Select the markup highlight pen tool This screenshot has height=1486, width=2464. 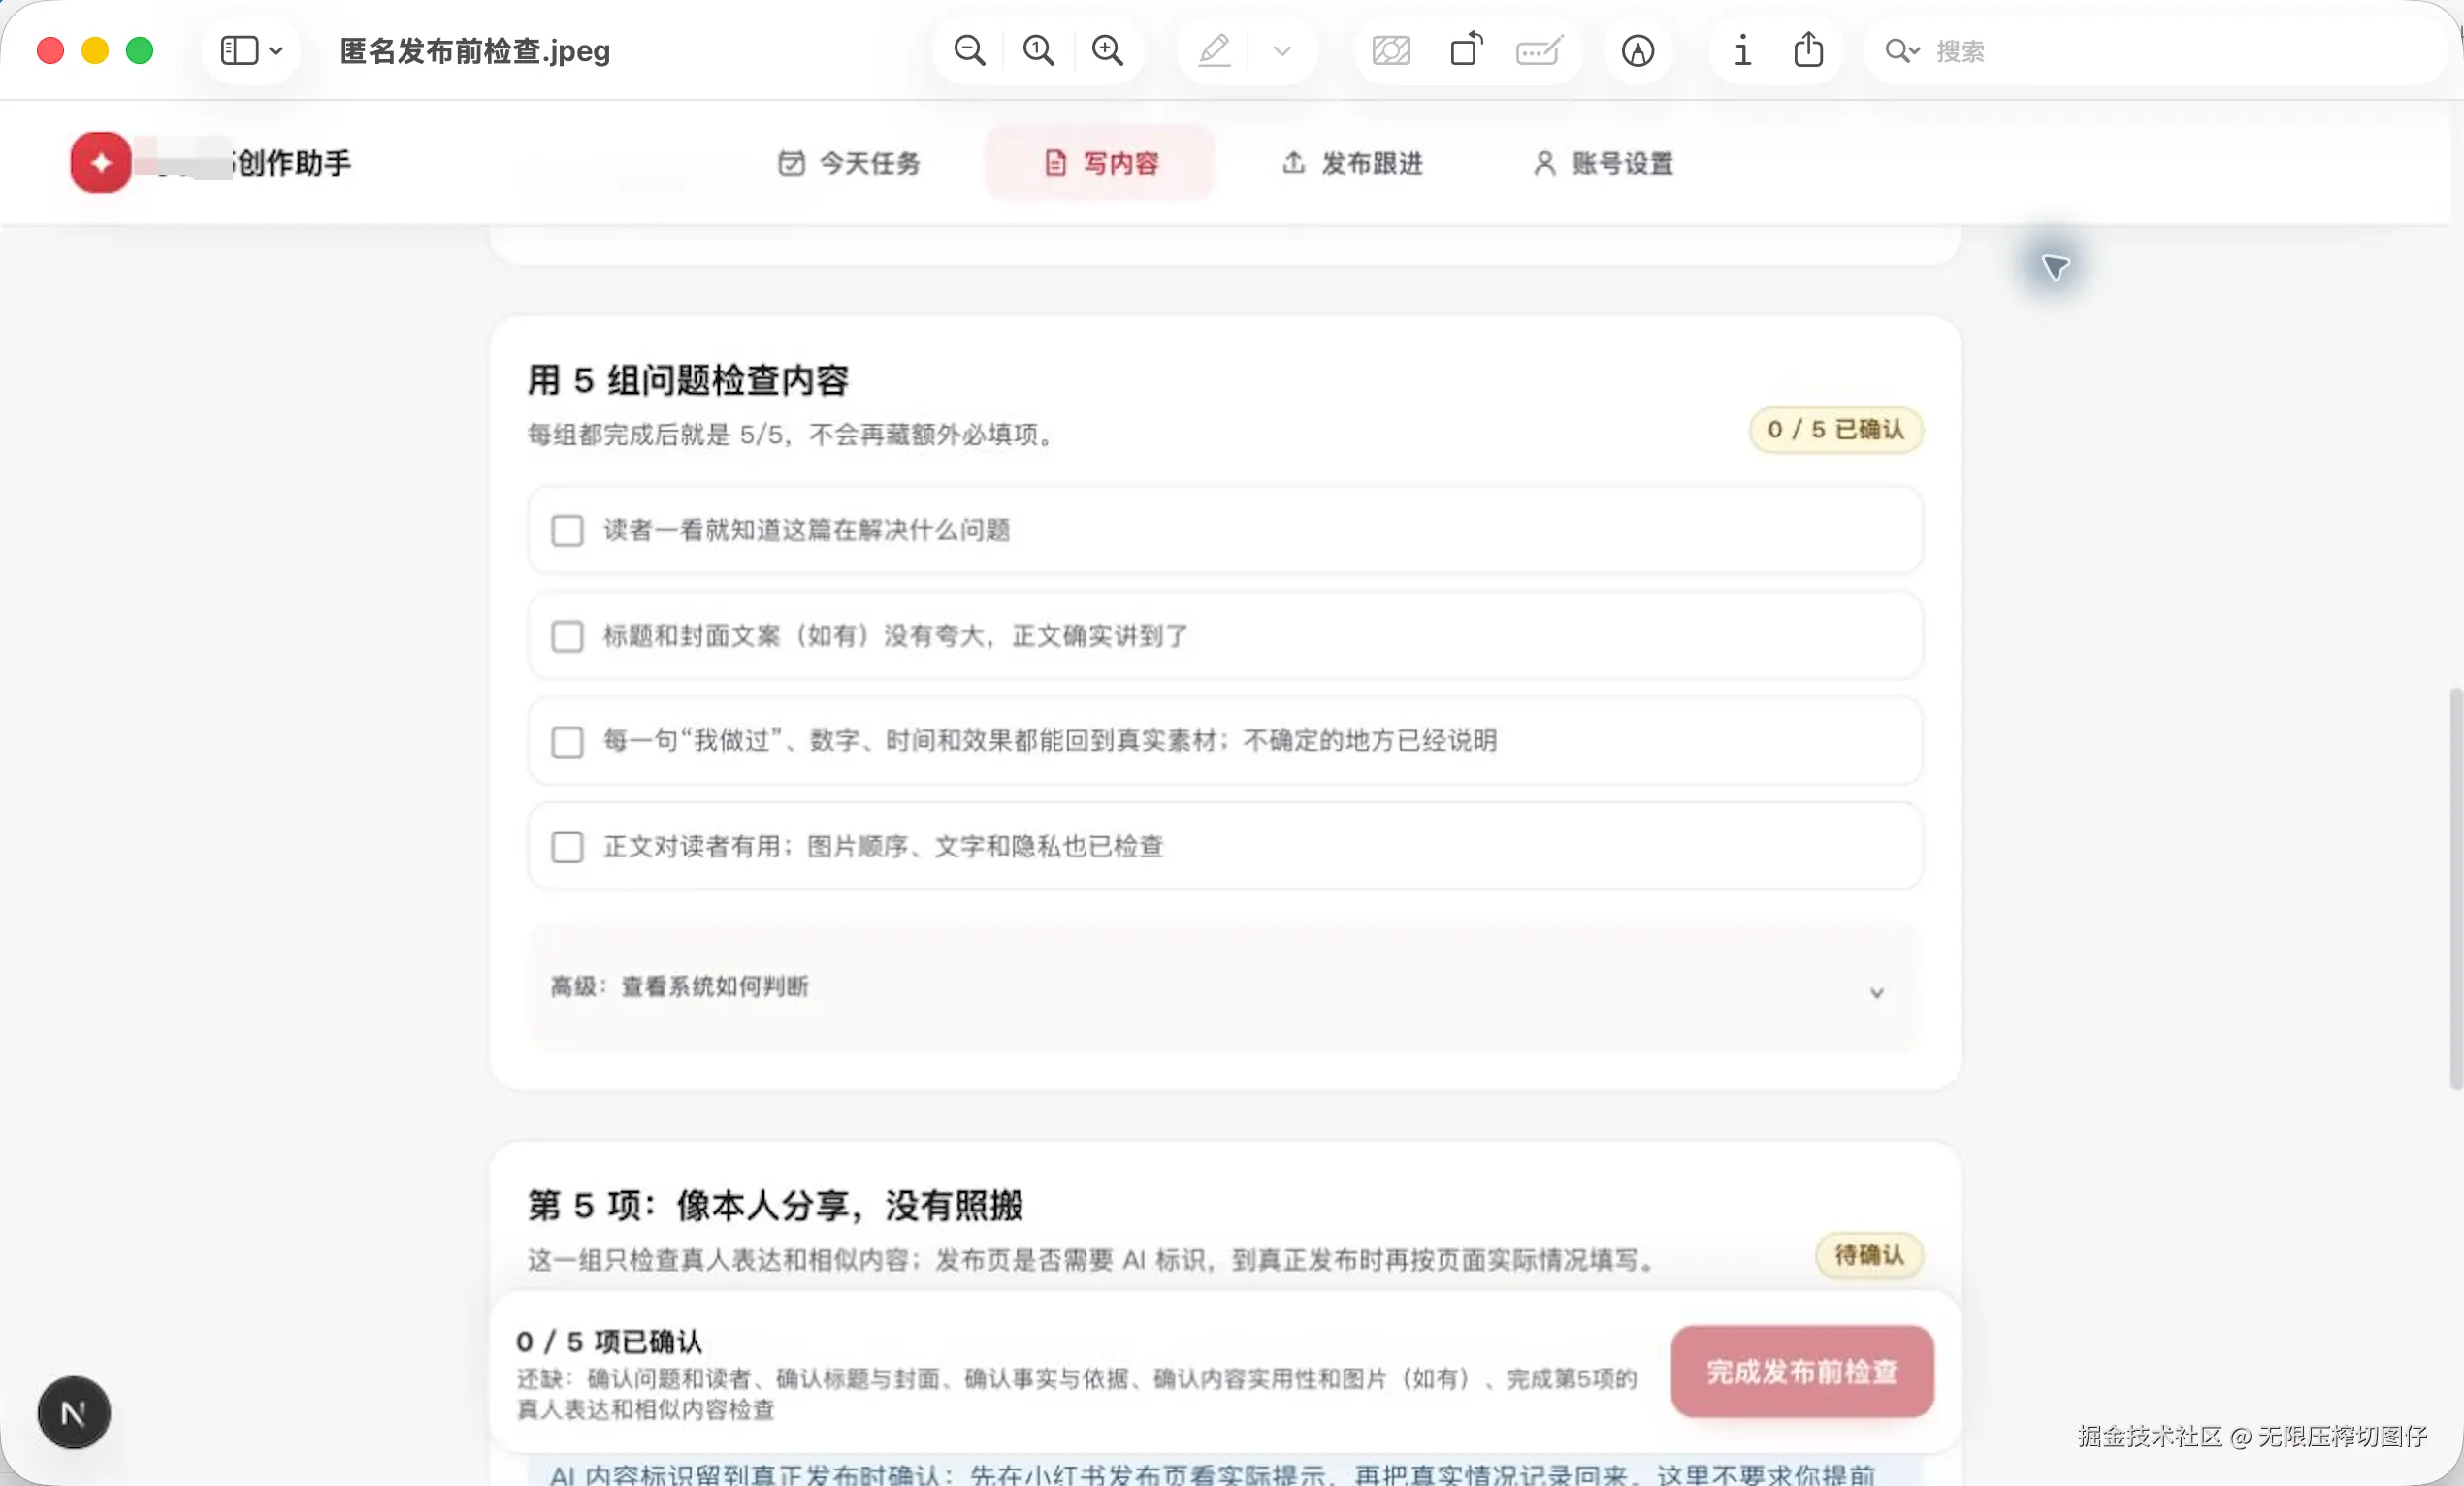pyautogui.click(x=1214, y=50)
